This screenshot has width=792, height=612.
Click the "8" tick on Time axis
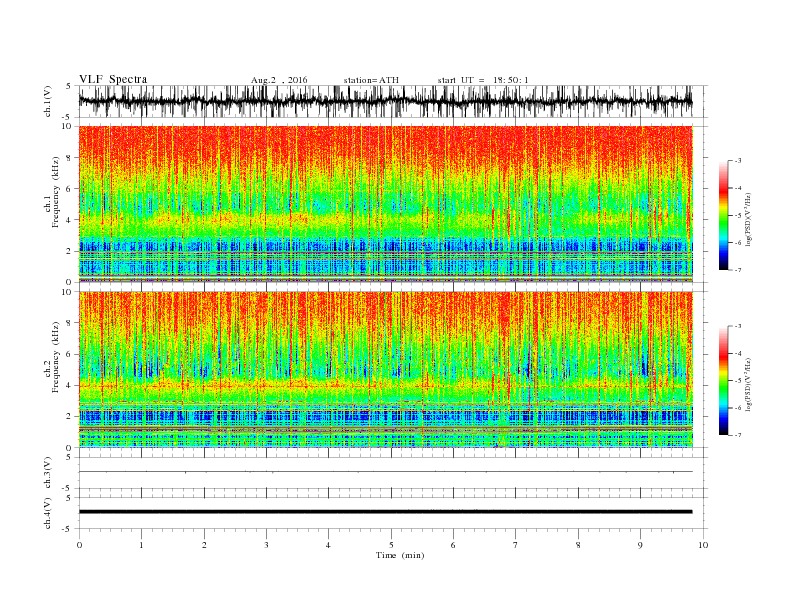click(x=578, y=545)
